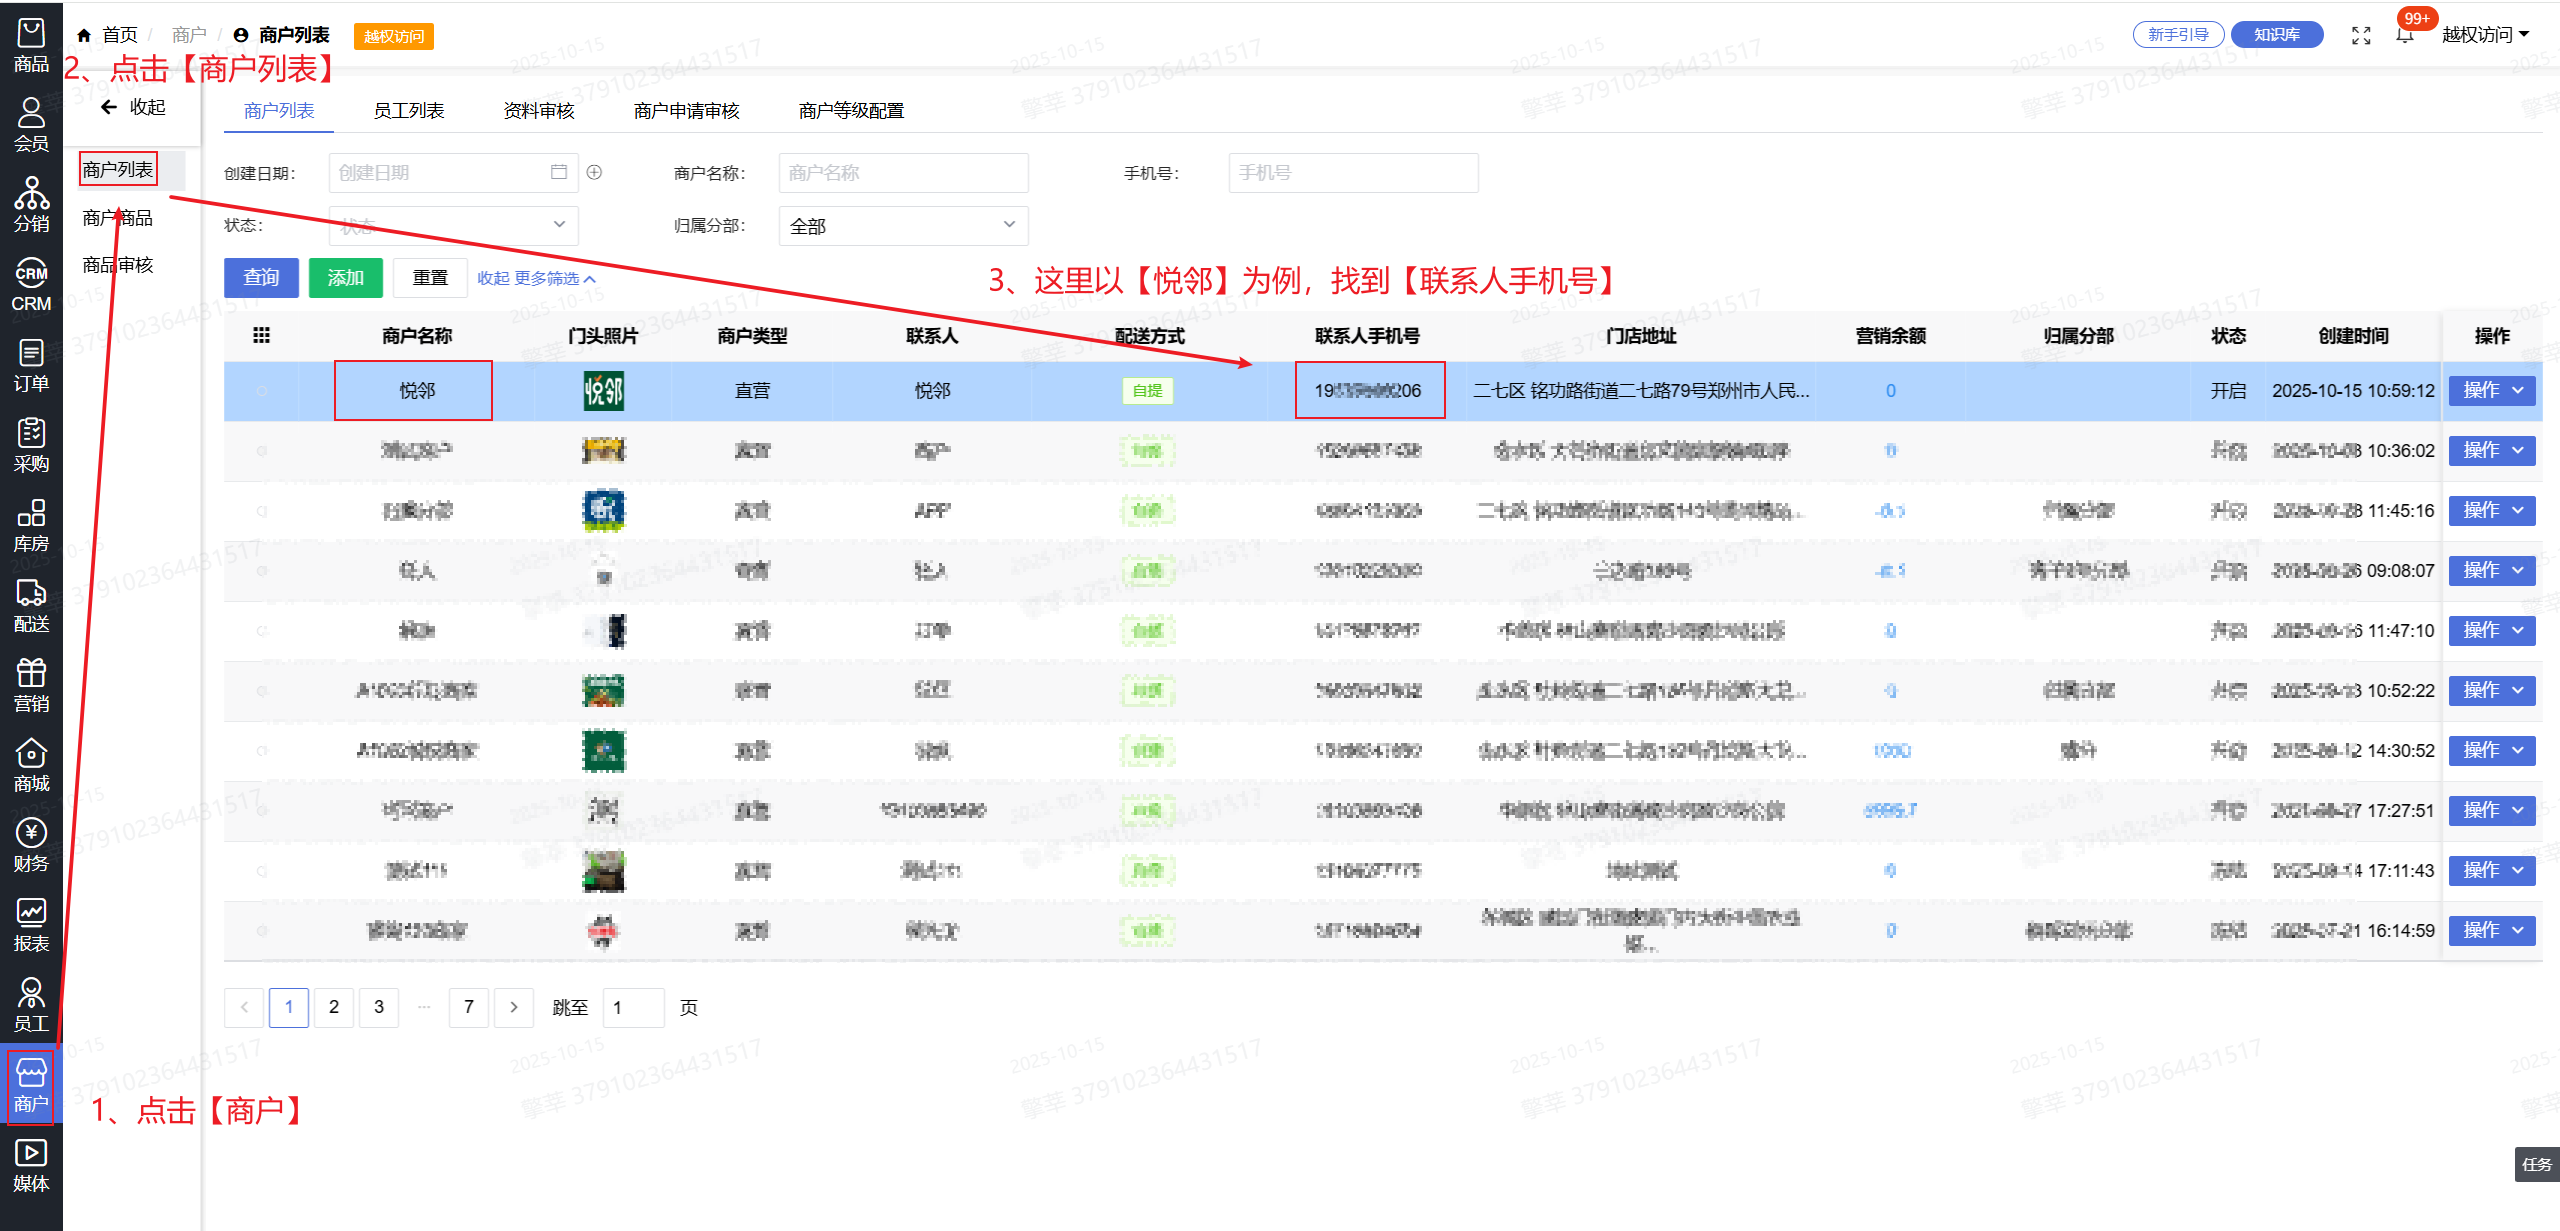Select the last merchant row radio
The width and height of the screenshot is (2560, 1231).
point(262,931)
